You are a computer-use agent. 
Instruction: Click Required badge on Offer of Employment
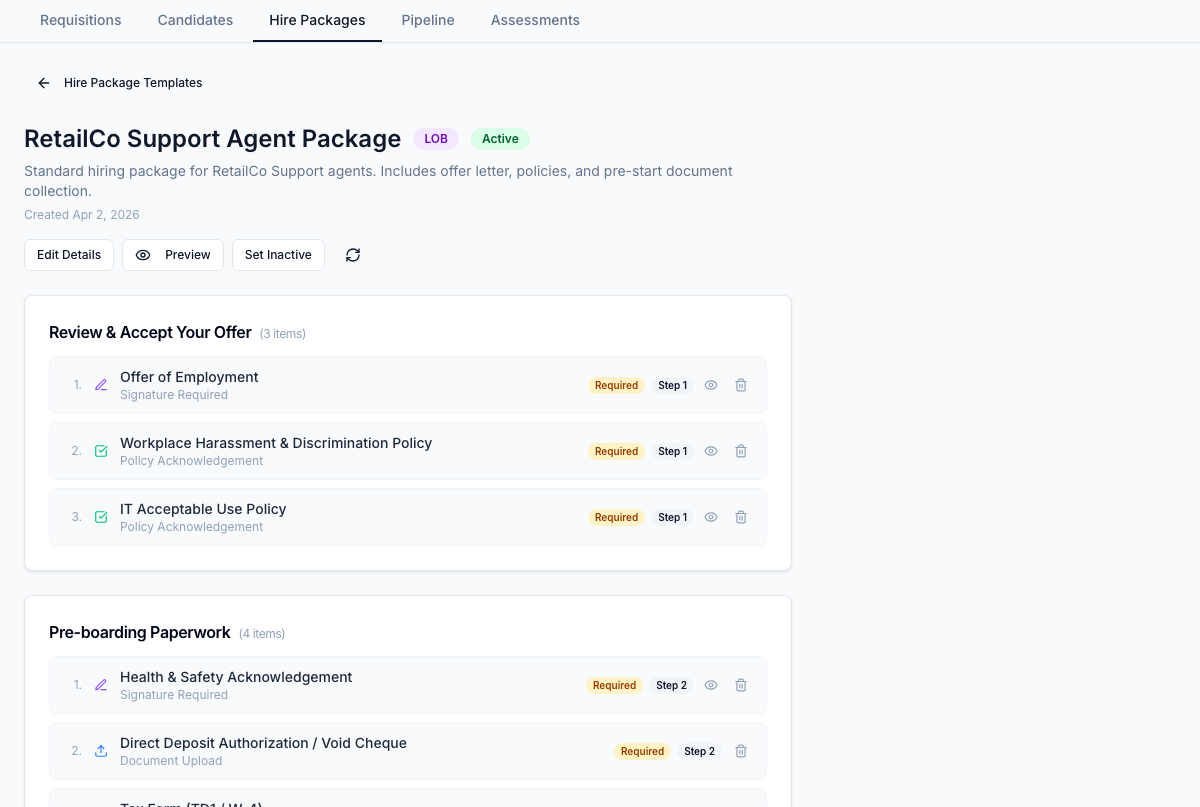pyautogui.click(x=616, y=385)
